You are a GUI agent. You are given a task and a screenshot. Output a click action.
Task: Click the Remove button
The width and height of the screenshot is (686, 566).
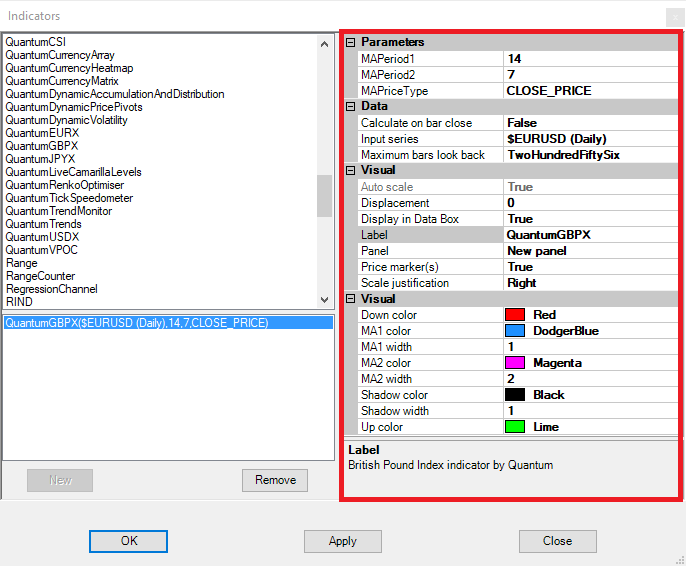[x=275, y=480]
